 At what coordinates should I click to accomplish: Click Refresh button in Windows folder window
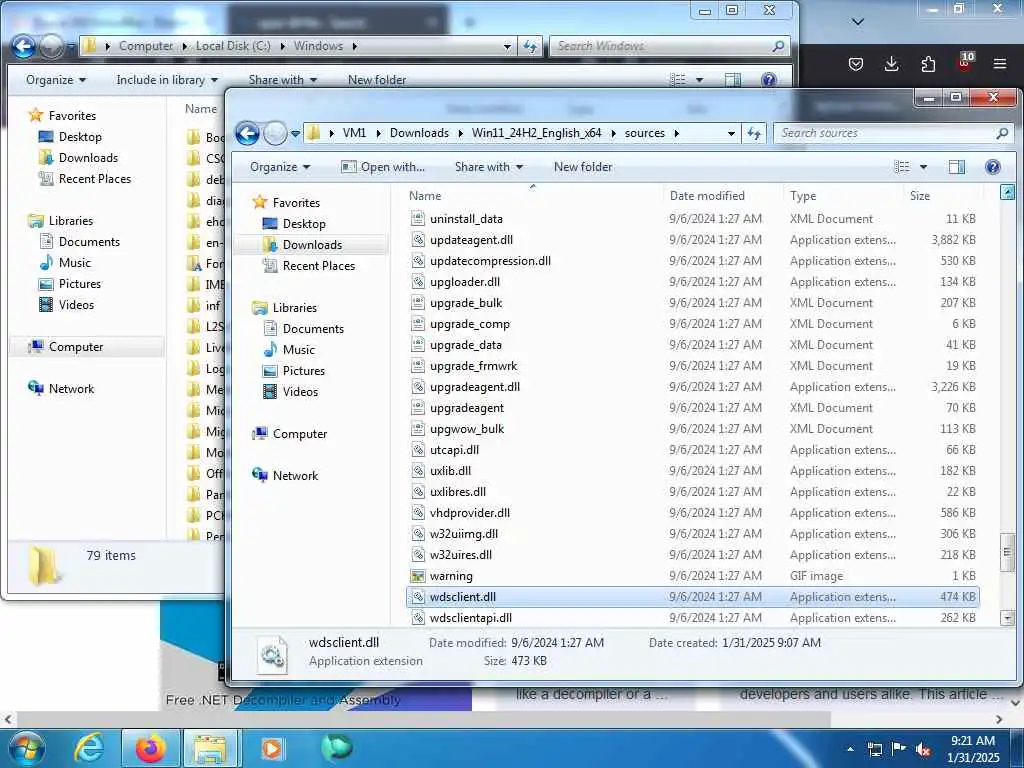(x=530, y=46)
